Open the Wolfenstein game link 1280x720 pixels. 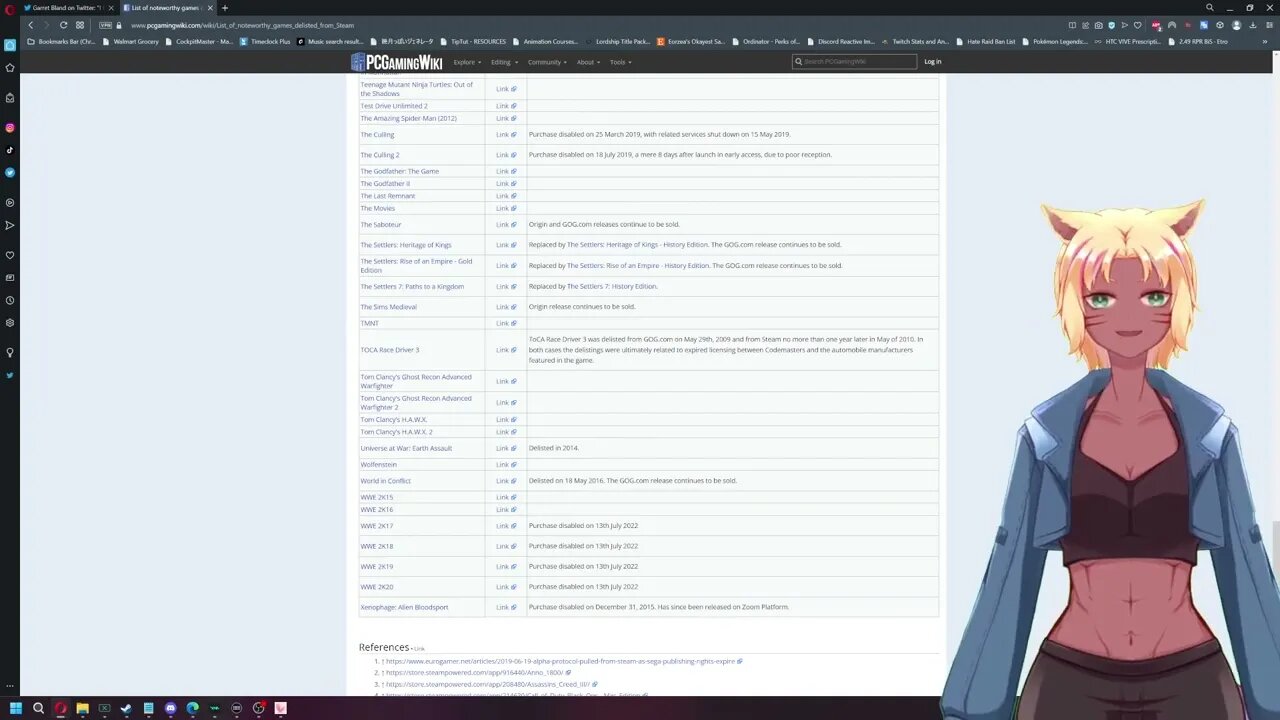click(x=379, y=465)
